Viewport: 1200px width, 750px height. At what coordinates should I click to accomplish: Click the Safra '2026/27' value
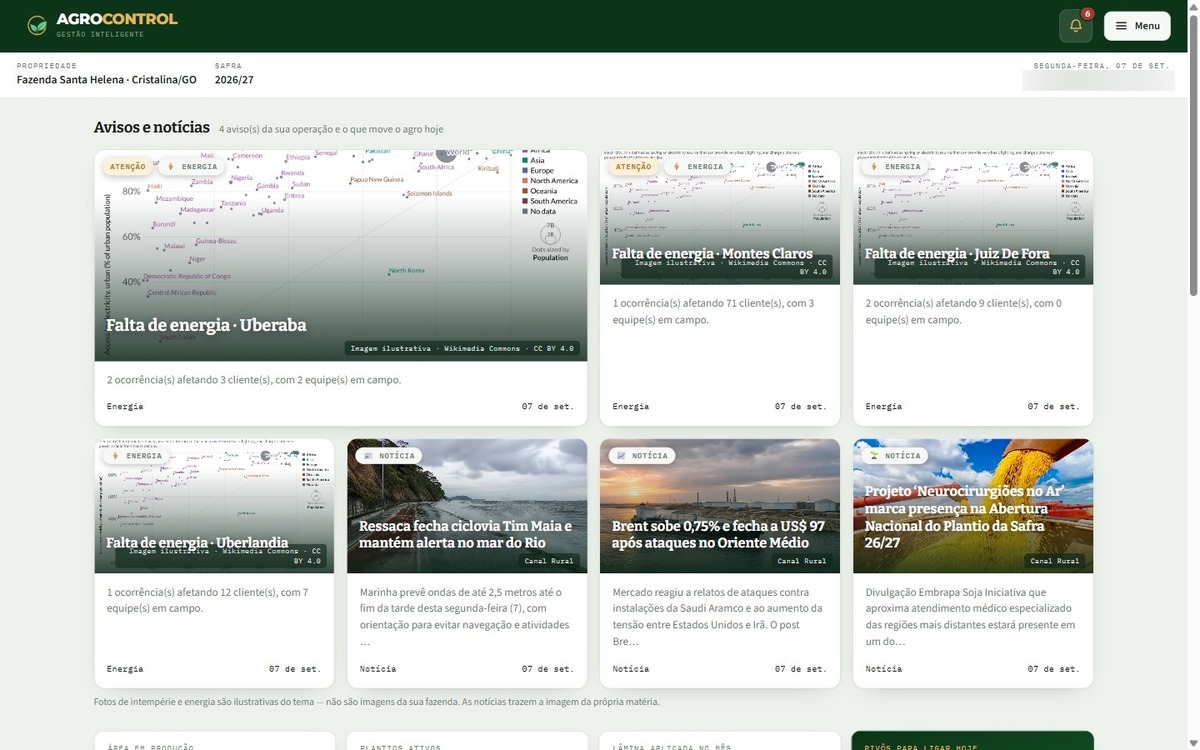click(x=234, y=80)
